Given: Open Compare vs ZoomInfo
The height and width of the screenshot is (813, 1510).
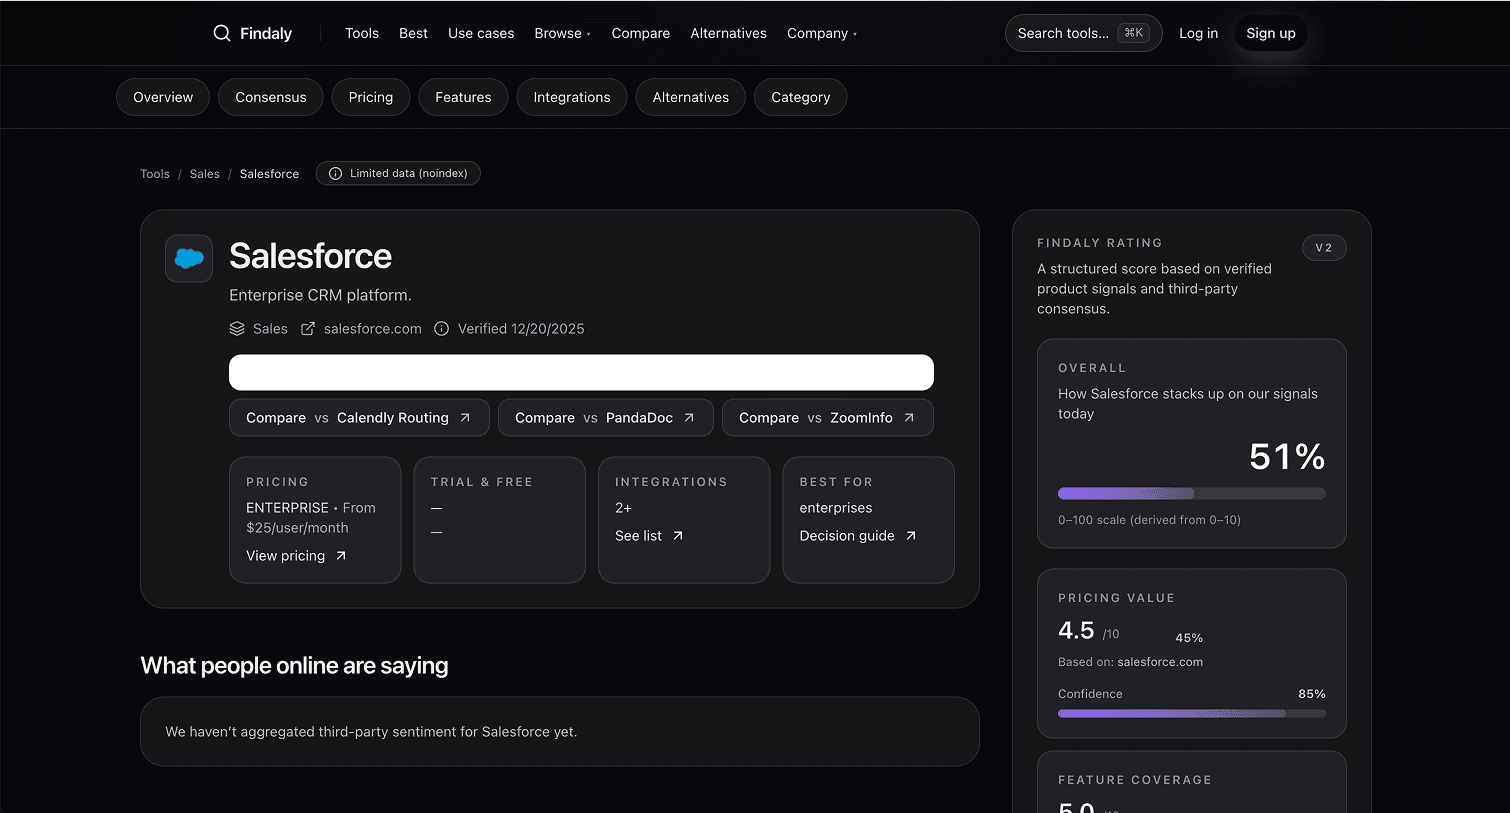Looking at the screenshot, I should click(x=827, y=418).
